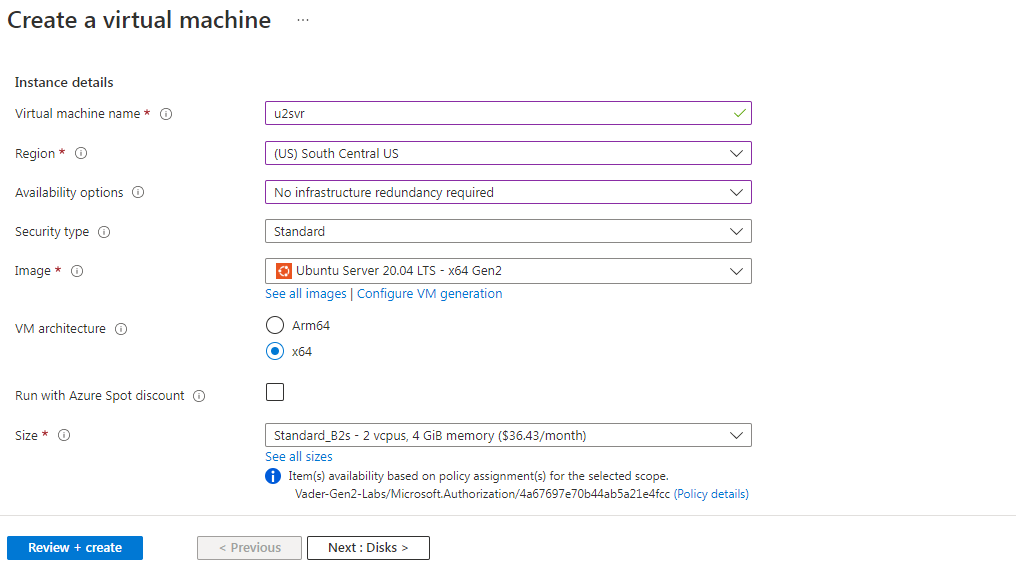Image resolution: width=1016 pixels, height=569 pixels.
Task: Show info tooltip for Security type
Action: tap(104, 232)
